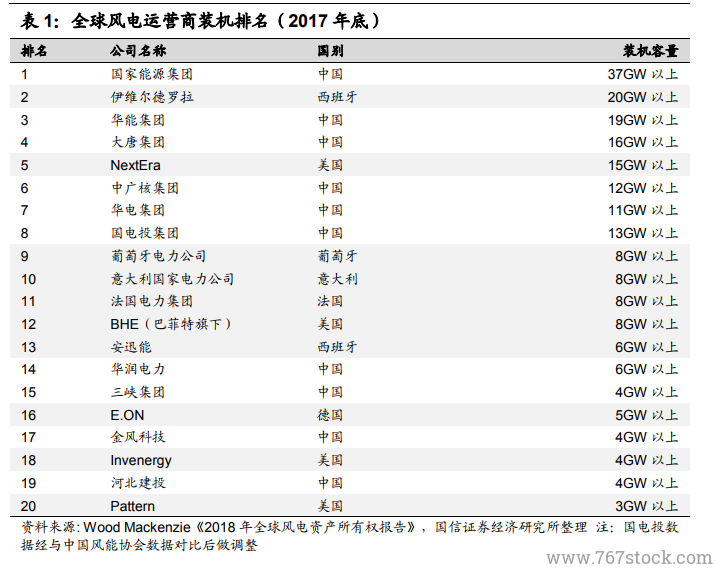Click the column header 排名
Viewport: 721px width, 573px height.
pos(34,51)
